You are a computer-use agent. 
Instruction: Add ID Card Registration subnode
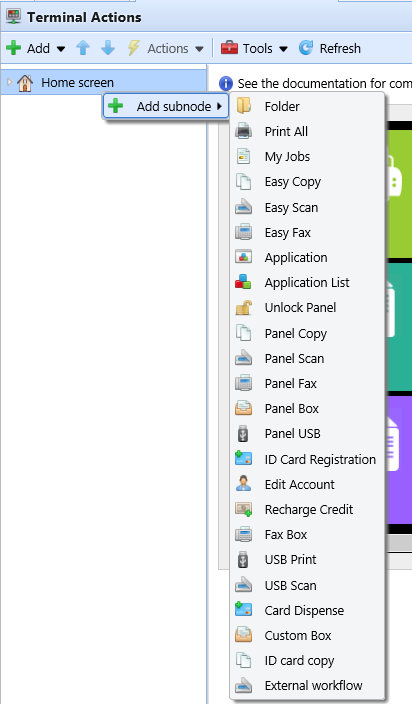pyautogui.click(x=307, y=459)
